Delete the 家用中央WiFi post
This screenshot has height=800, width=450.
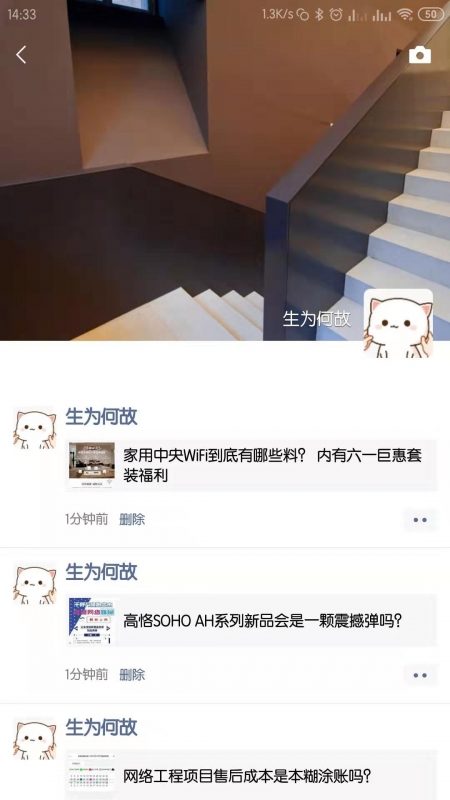point(132,519)
